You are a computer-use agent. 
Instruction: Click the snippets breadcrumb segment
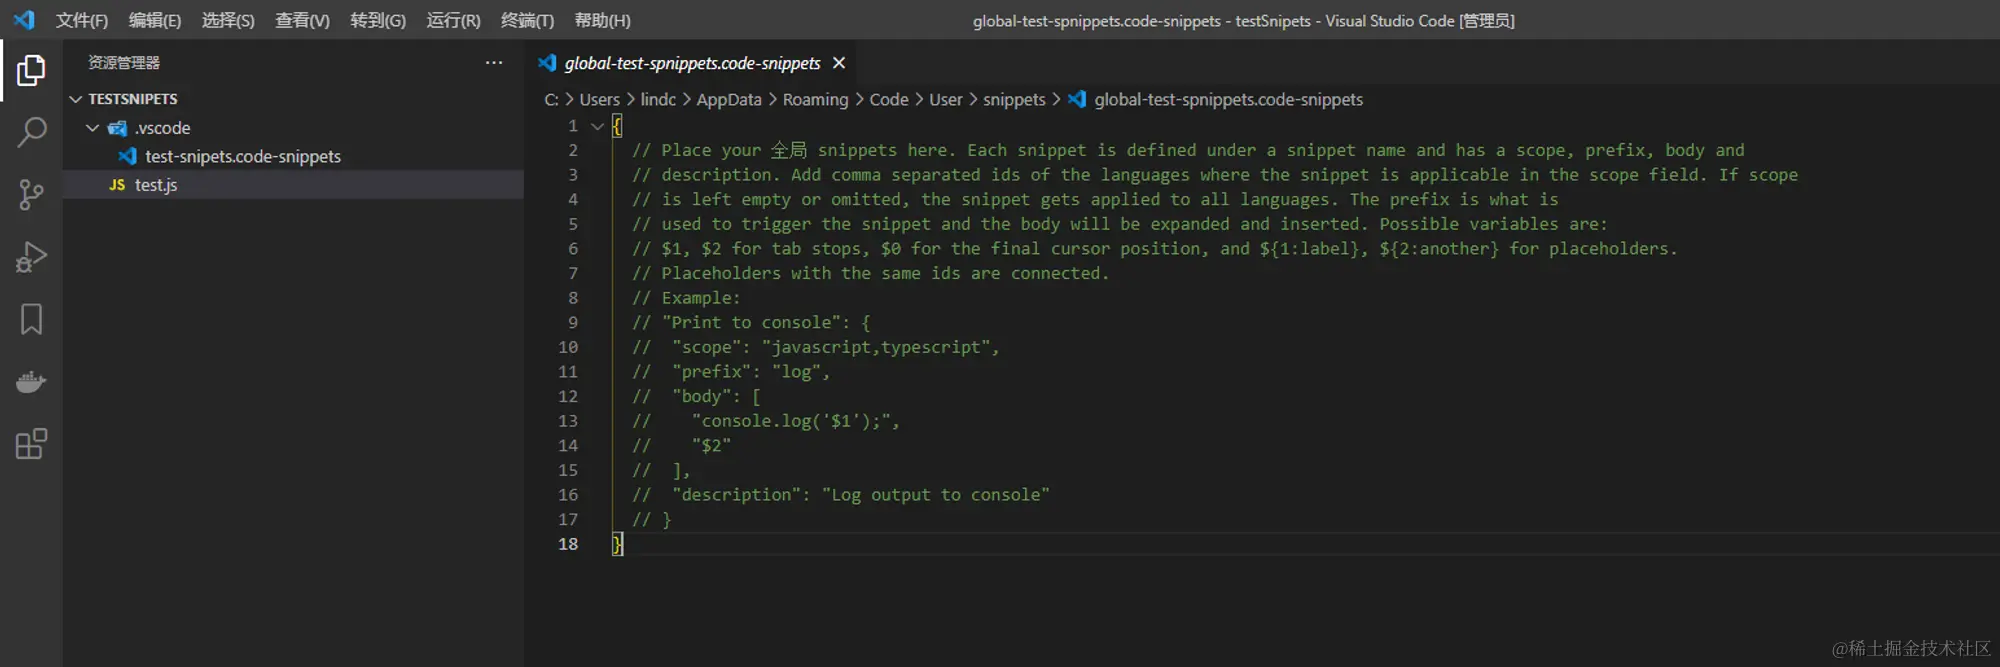click(1014, 99)
